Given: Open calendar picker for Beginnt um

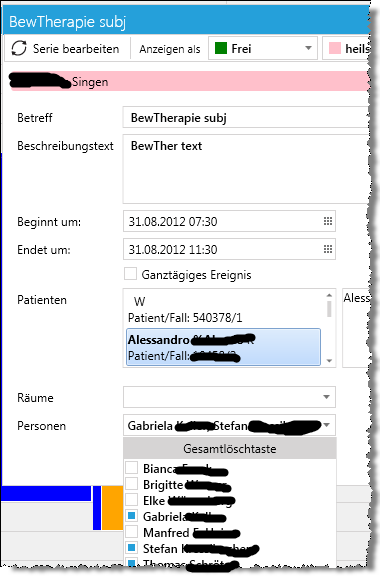Looking at the screenshot, I should [328, 221].
